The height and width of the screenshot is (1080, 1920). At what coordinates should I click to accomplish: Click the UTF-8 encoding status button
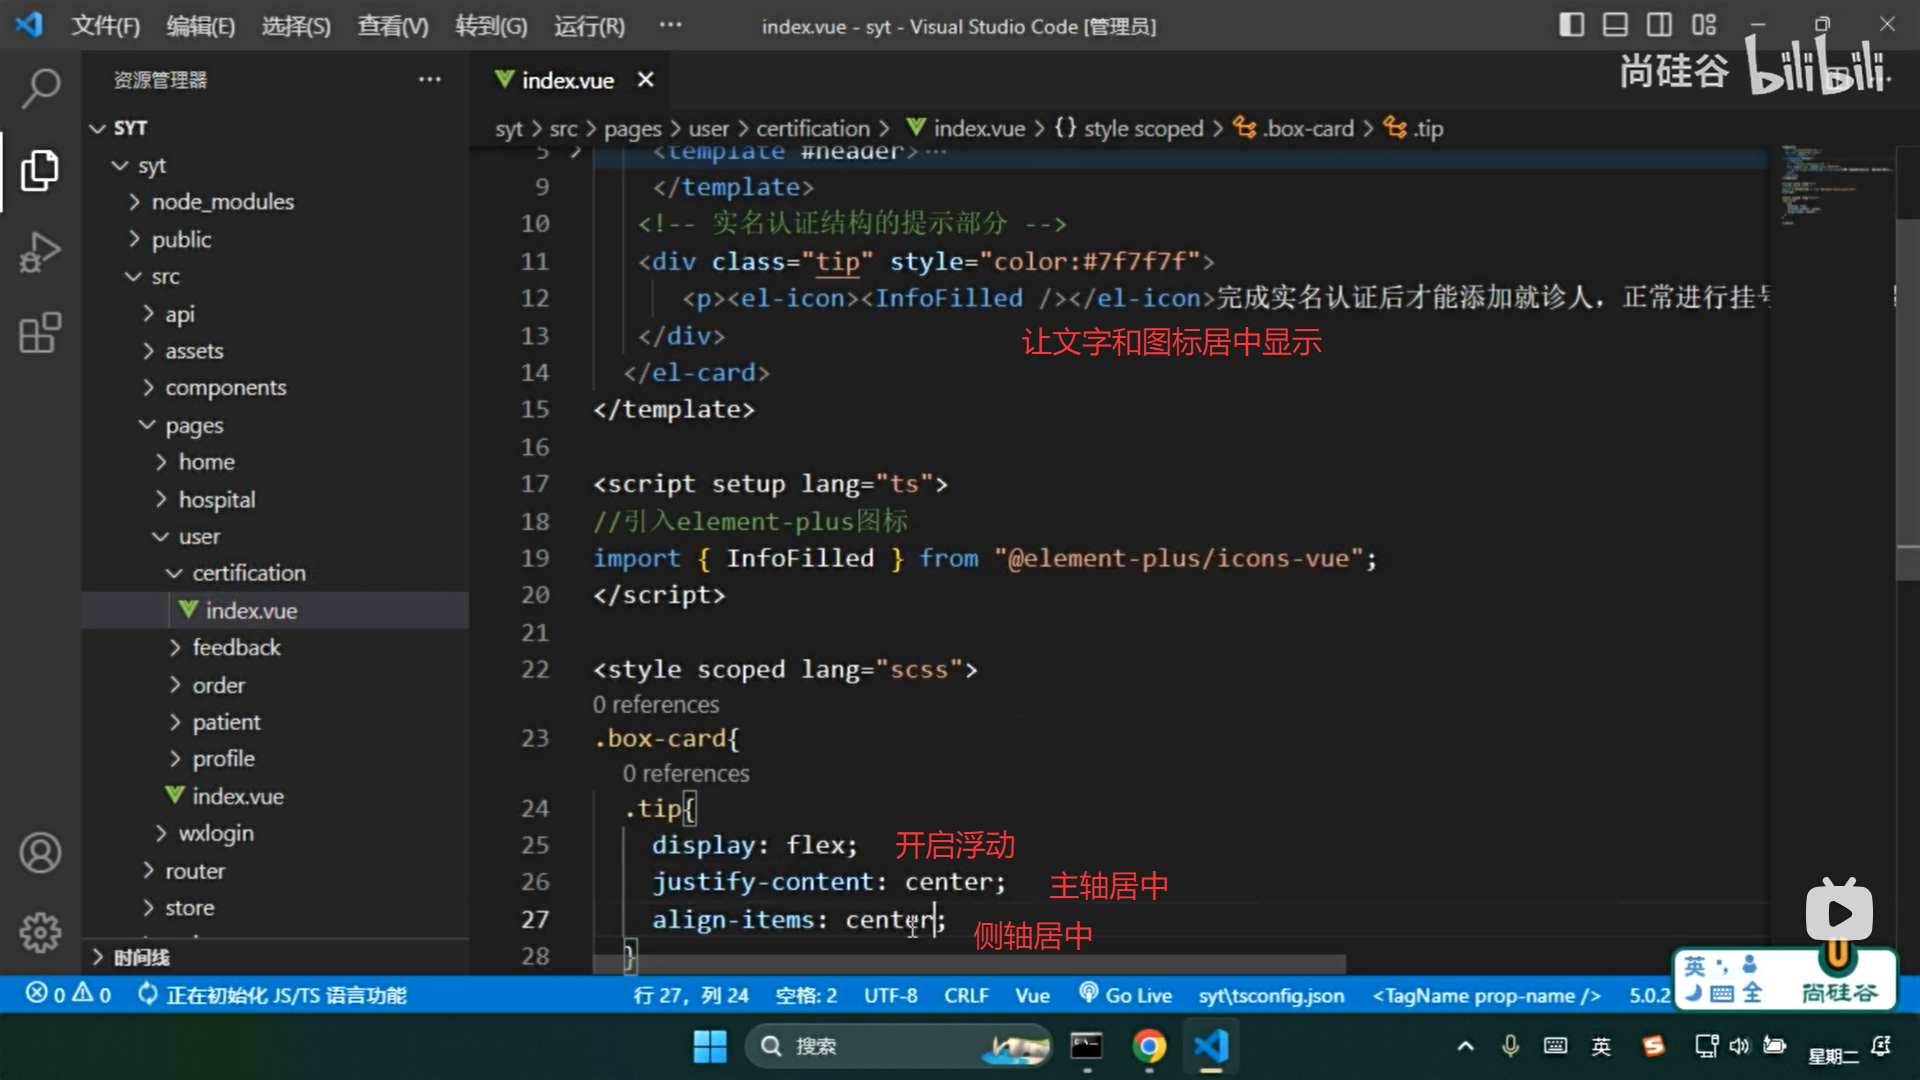[890, 995]
